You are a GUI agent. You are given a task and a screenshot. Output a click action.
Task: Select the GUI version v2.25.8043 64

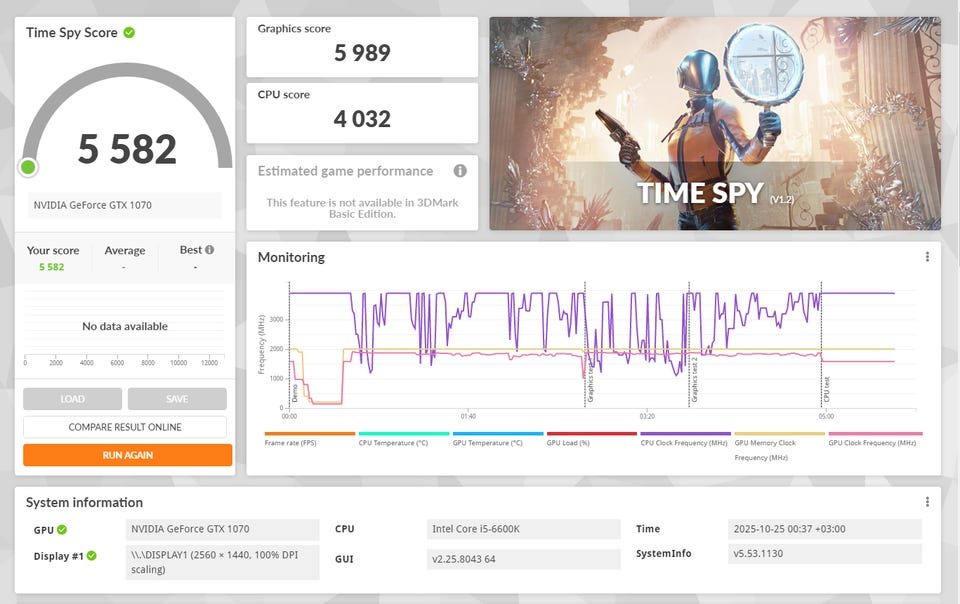click(x=523, y=559)
